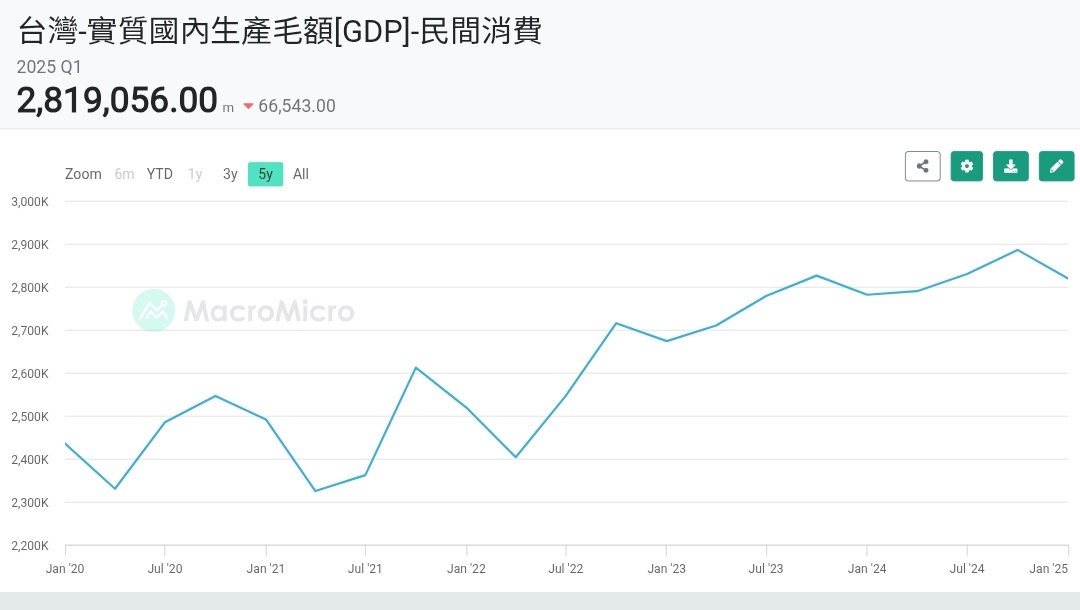The image size is (1080, 610).
Task: Click the 66,543.00 change value
Action: 297,106
